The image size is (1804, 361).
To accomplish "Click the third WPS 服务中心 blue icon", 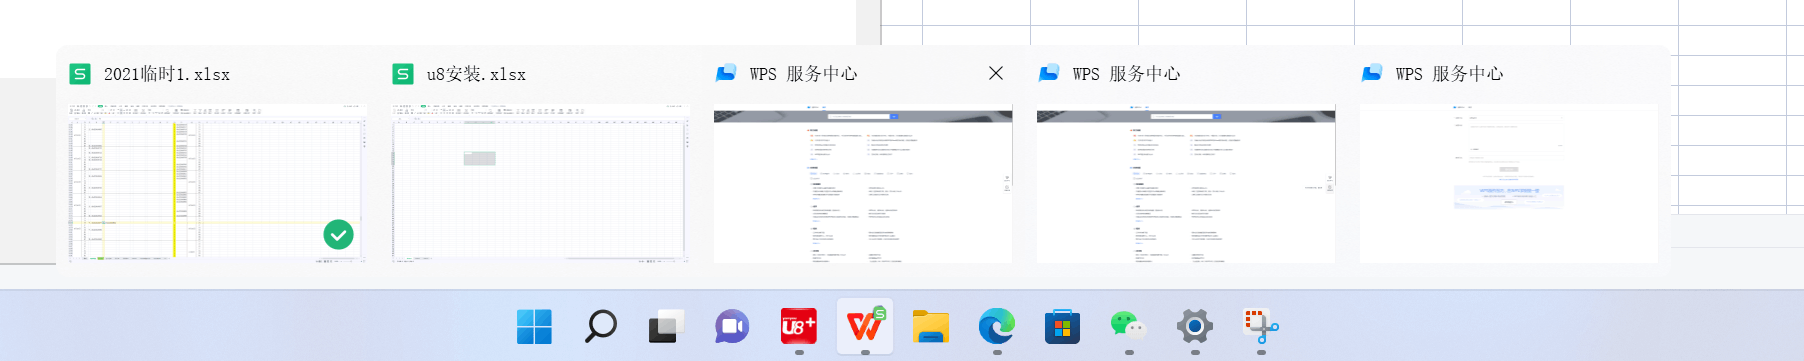I will [x=1372, y=73].
